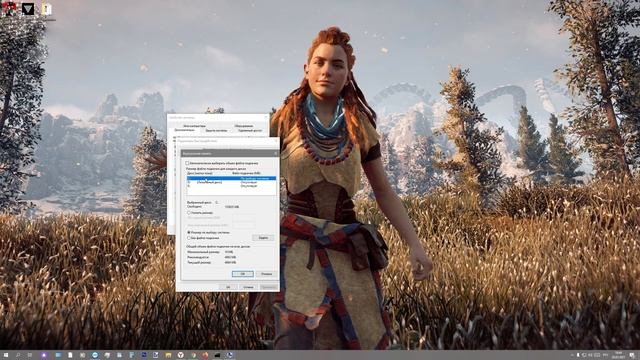Click Отмена in performance options dialog

click(x=249, y=287)
